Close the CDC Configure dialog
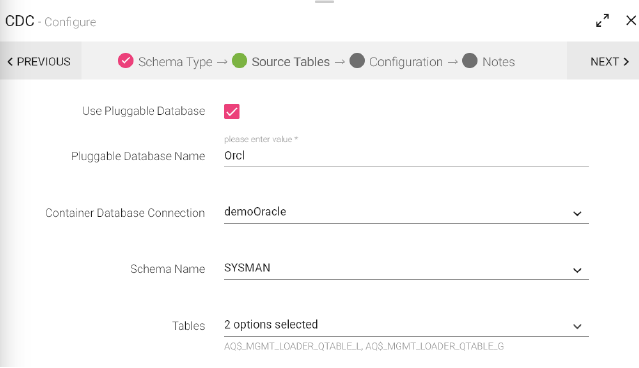639x368 pixels. point(631,20)
